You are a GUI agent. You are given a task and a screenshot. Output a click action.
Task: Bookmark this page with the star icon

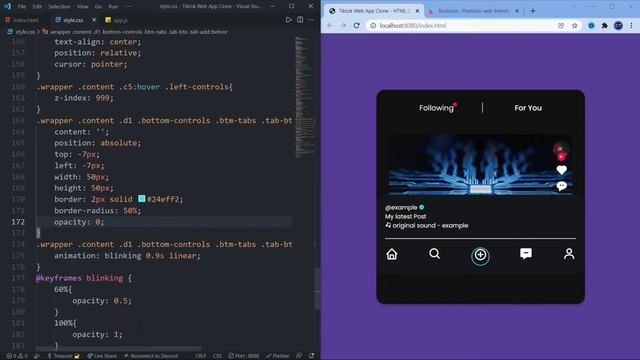coord(574,25)
